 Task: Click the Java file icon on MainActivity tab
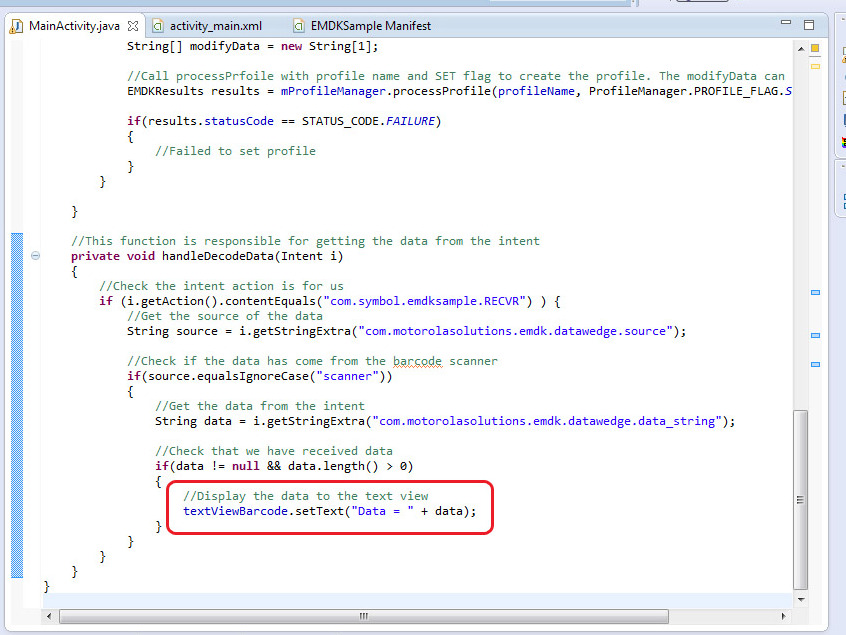pos(17,25)
